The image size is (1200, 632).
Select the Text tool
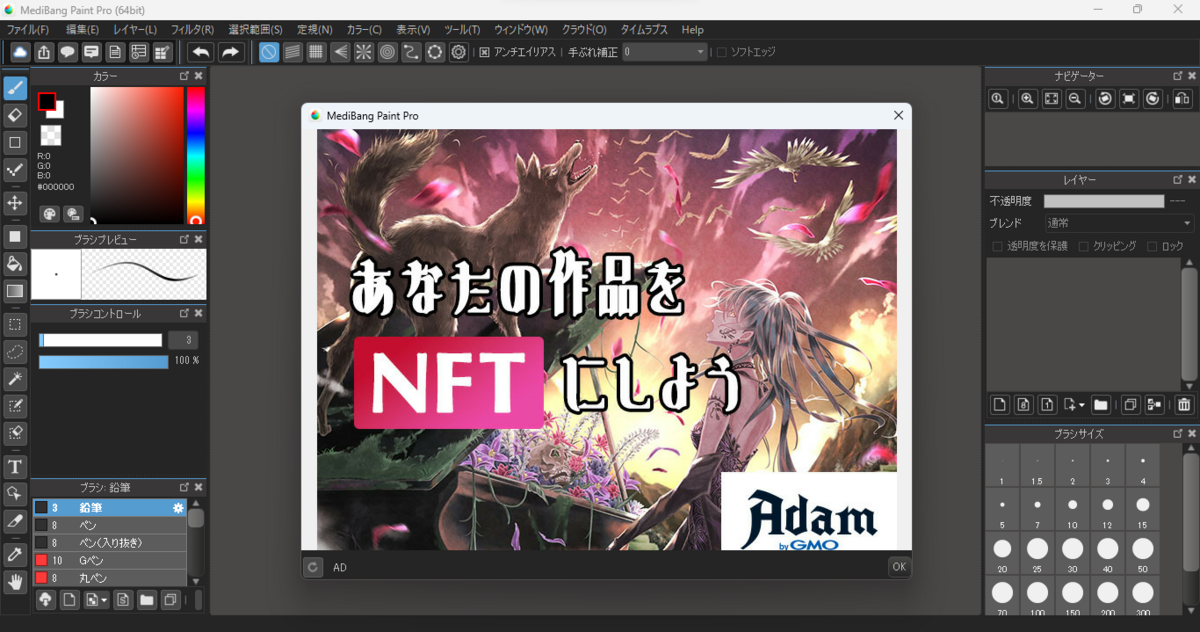(x=15, y=467)
